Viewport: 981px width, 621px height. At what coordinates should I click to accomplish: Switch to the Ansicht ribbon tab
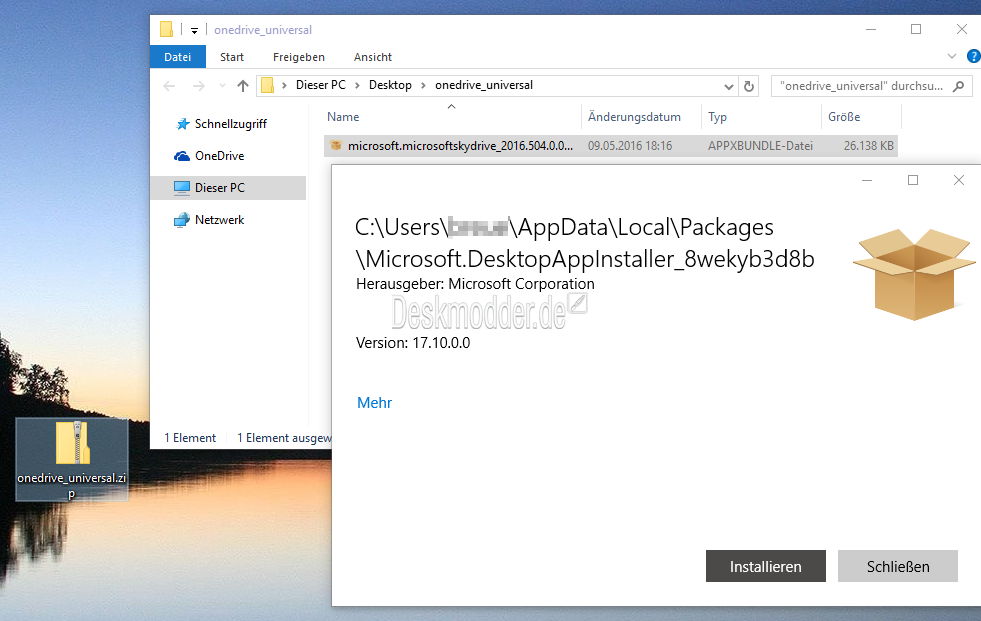point(373,57)
